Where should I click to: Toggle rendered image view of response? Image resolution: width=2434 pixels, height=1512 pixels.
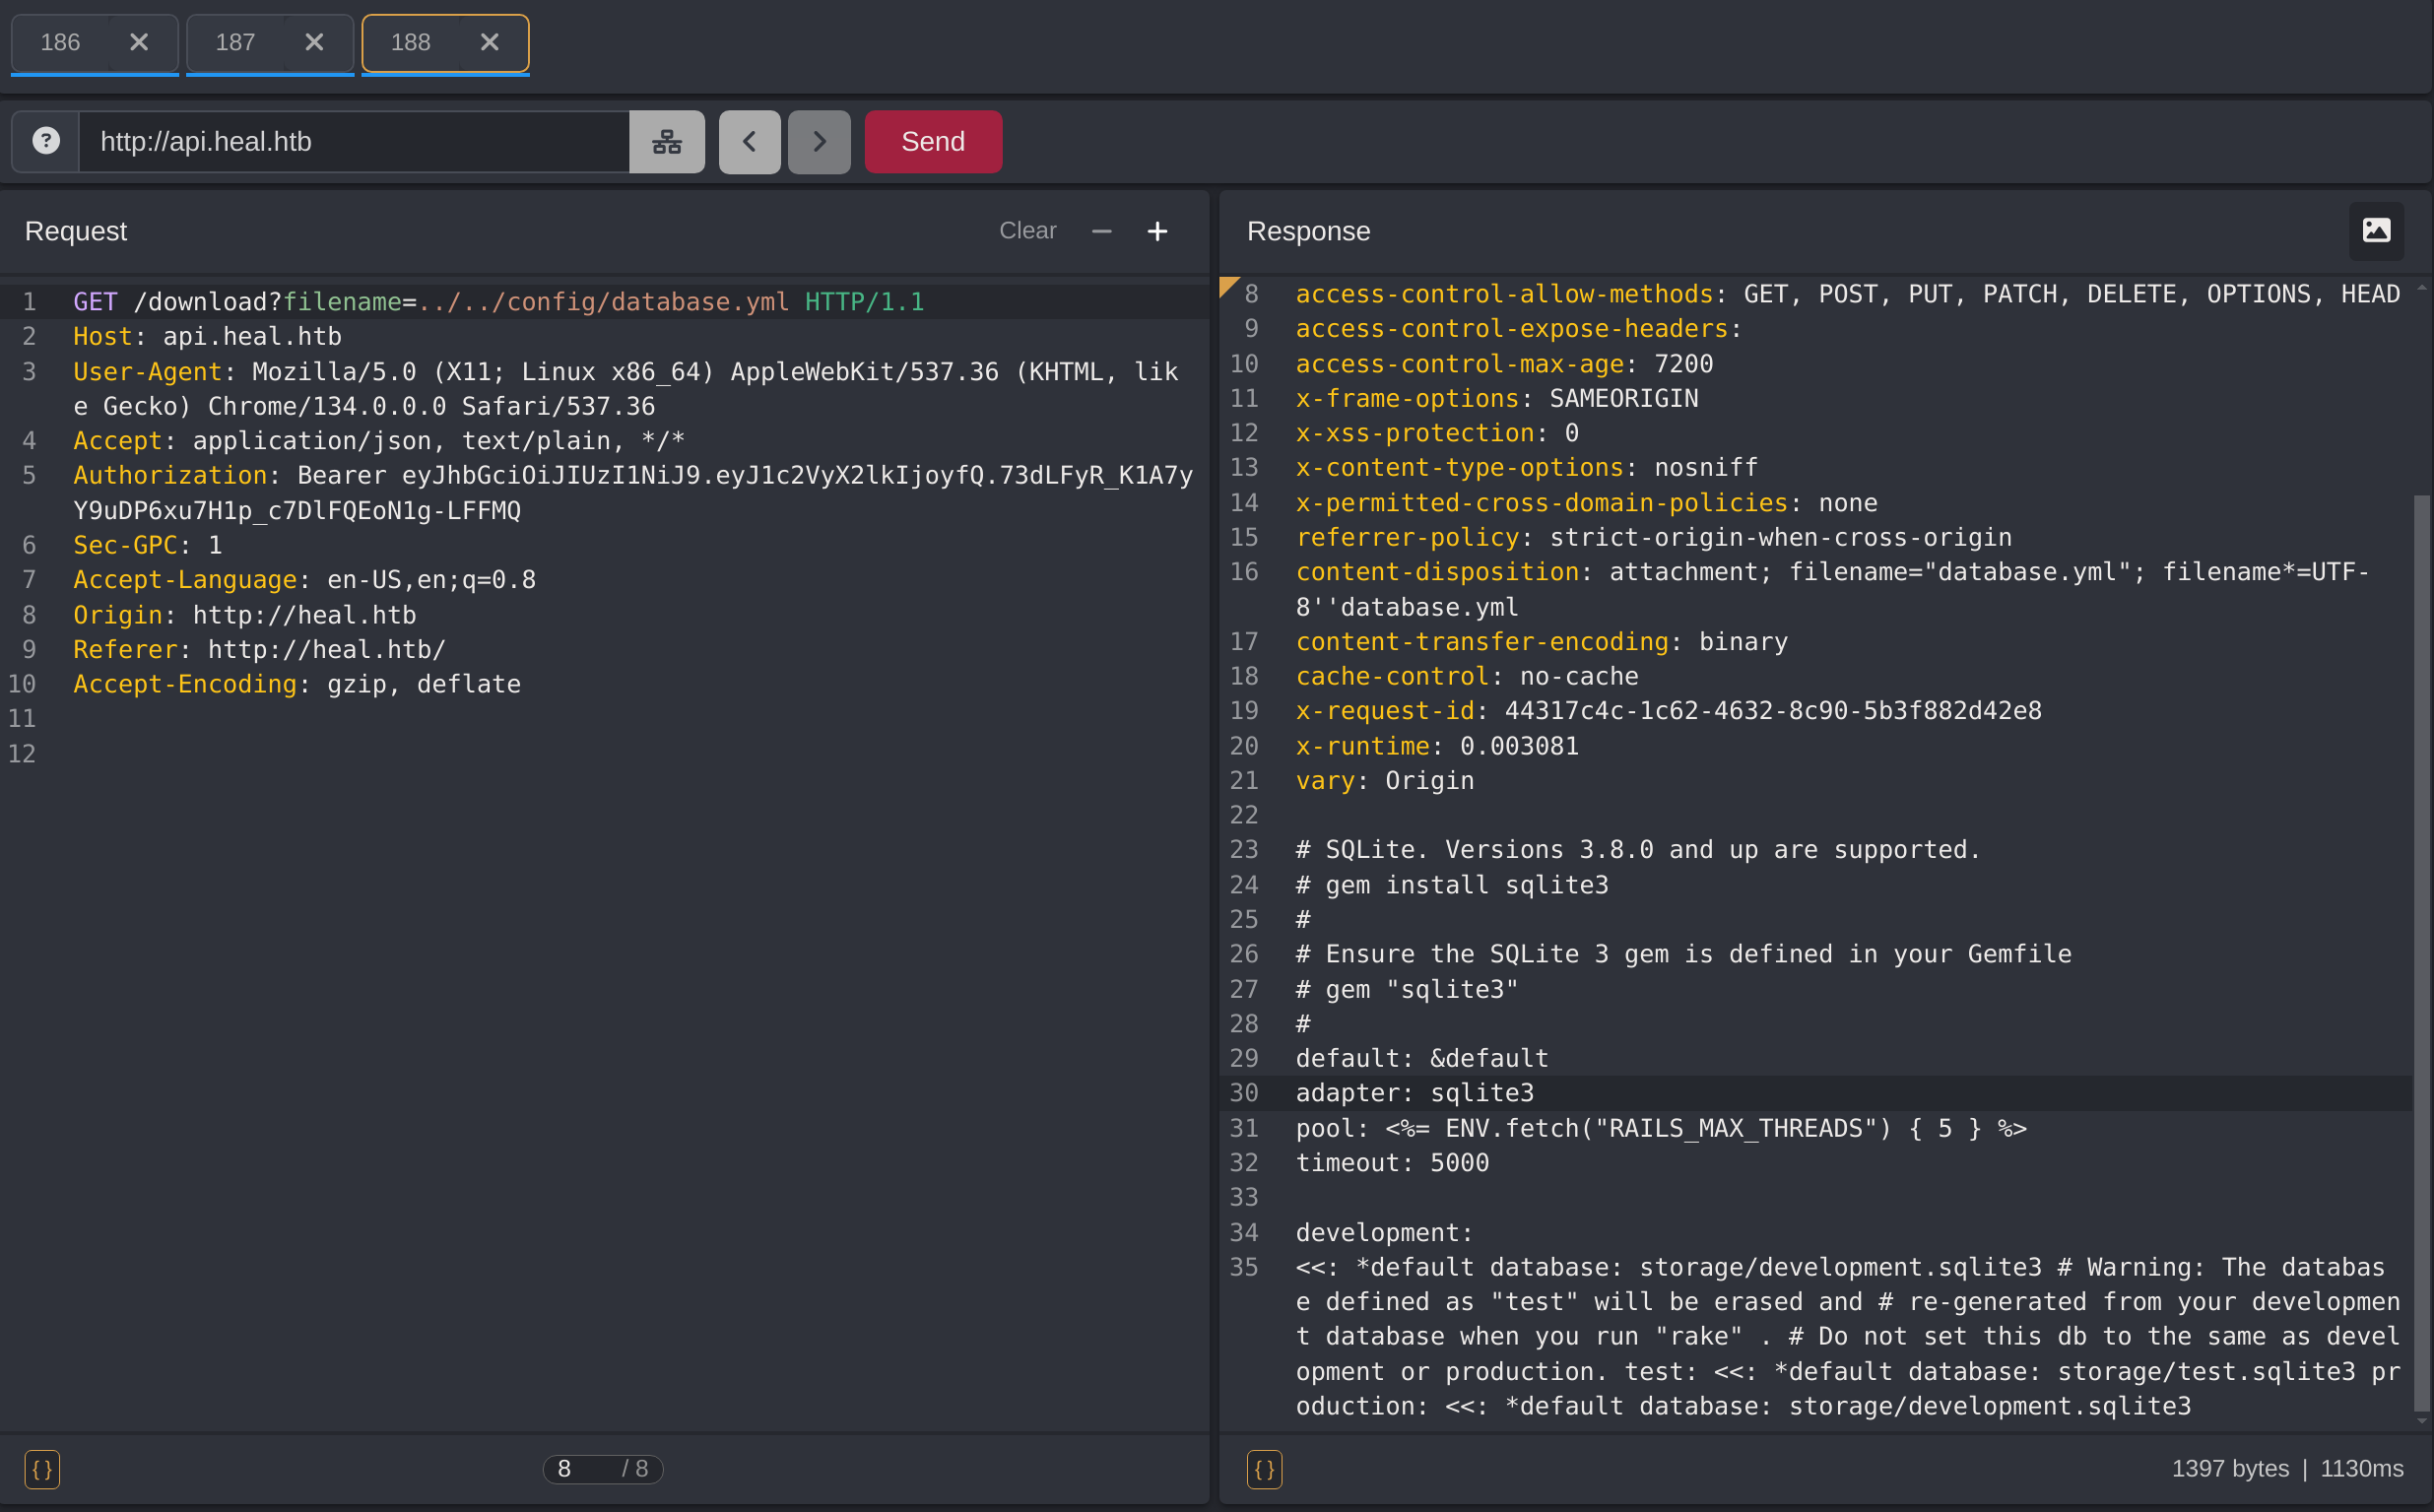click(2376, 231)
